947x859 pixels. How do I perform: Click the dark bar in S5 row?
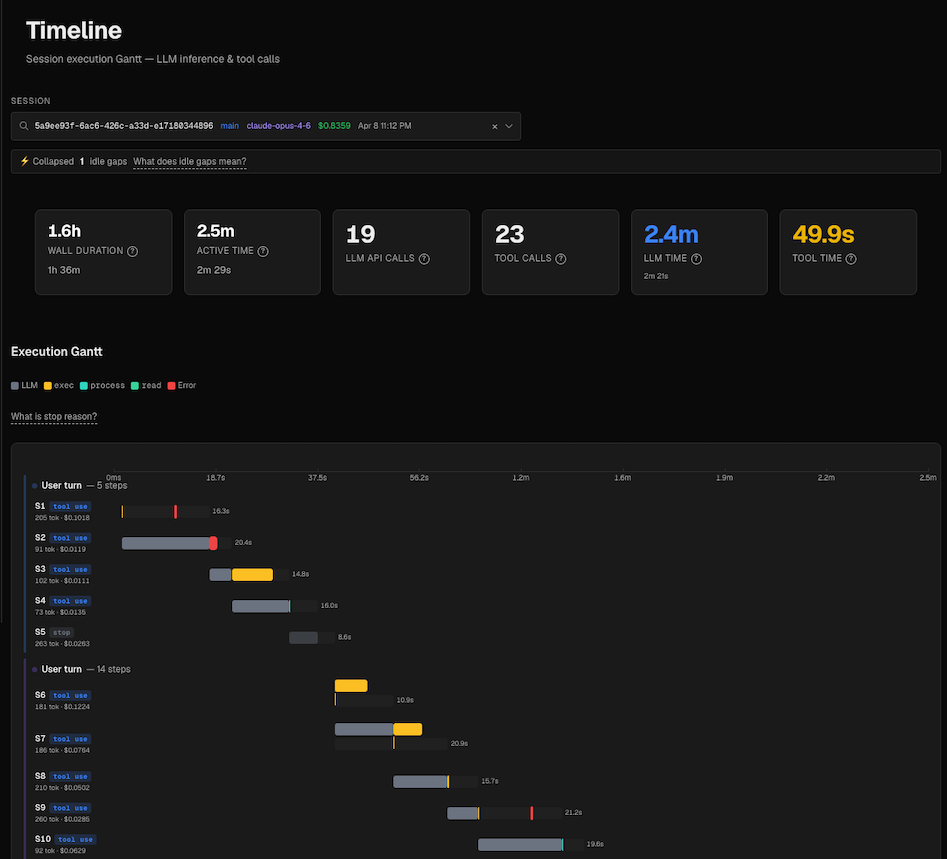click(x=303, y=637)
